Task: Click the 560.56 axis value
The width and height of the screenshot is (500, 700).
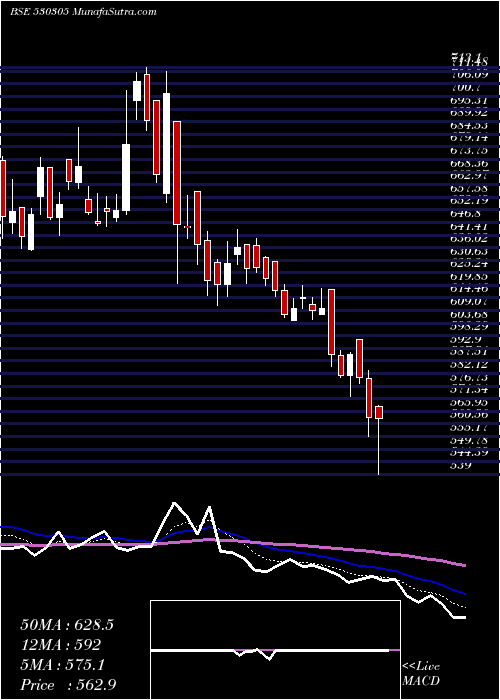Action: [469, 416]
